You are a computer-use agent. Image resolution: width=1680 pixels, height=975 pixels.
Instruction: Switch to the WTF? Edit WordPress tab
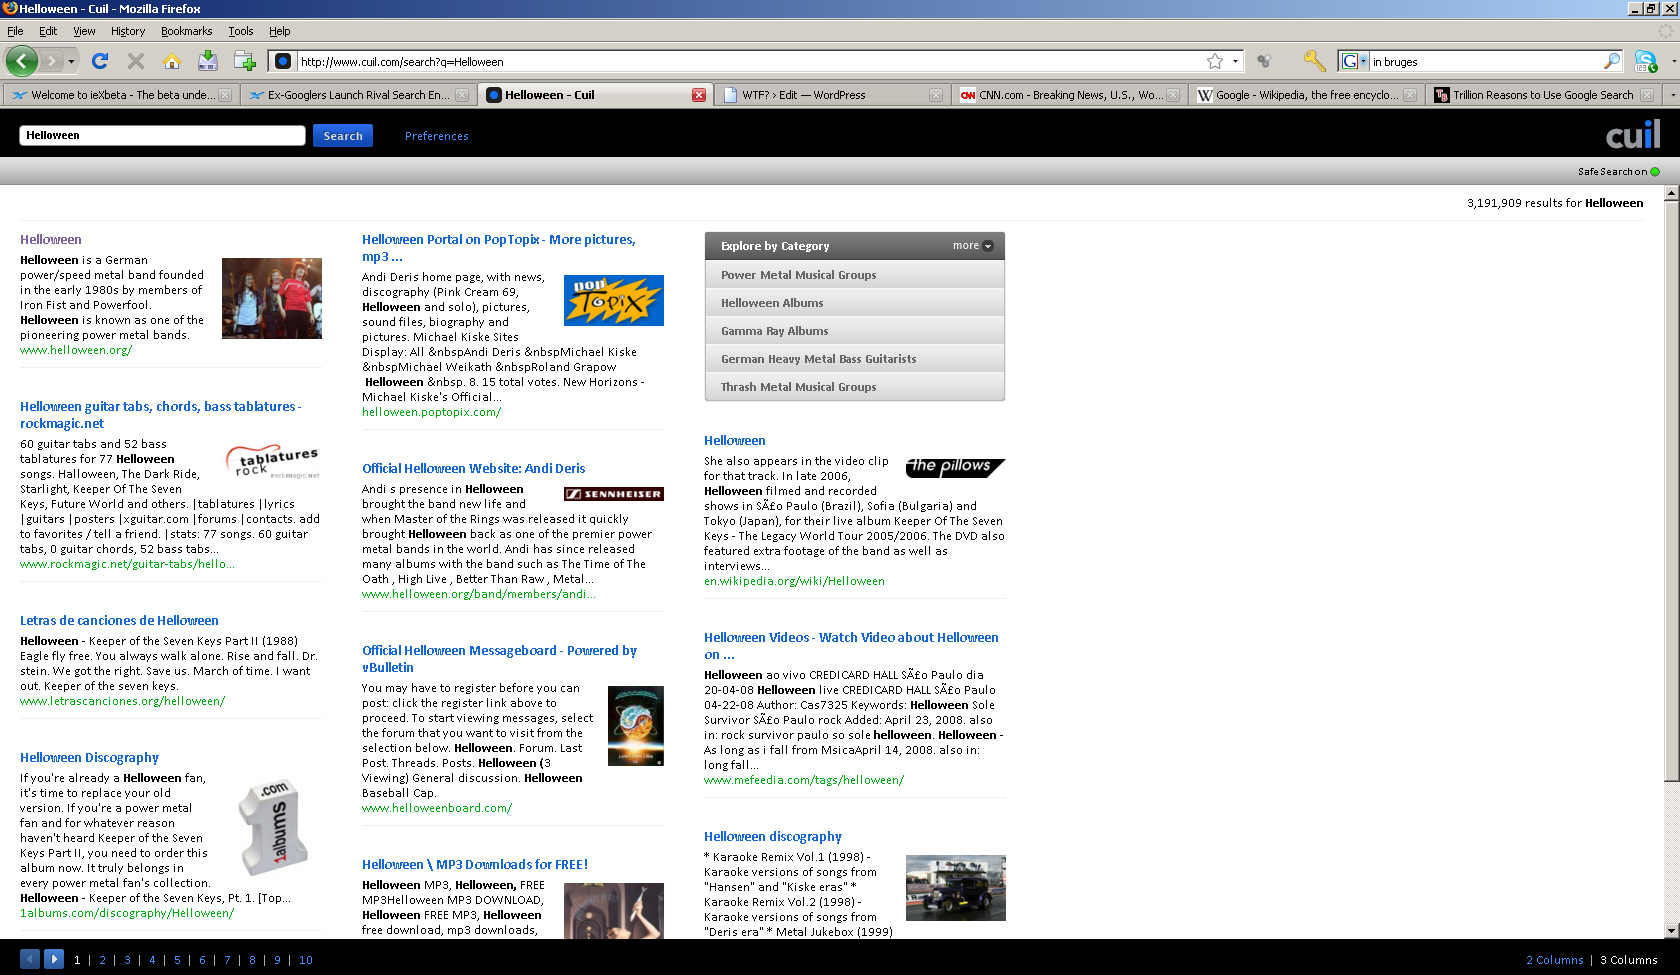click(832, 95)
